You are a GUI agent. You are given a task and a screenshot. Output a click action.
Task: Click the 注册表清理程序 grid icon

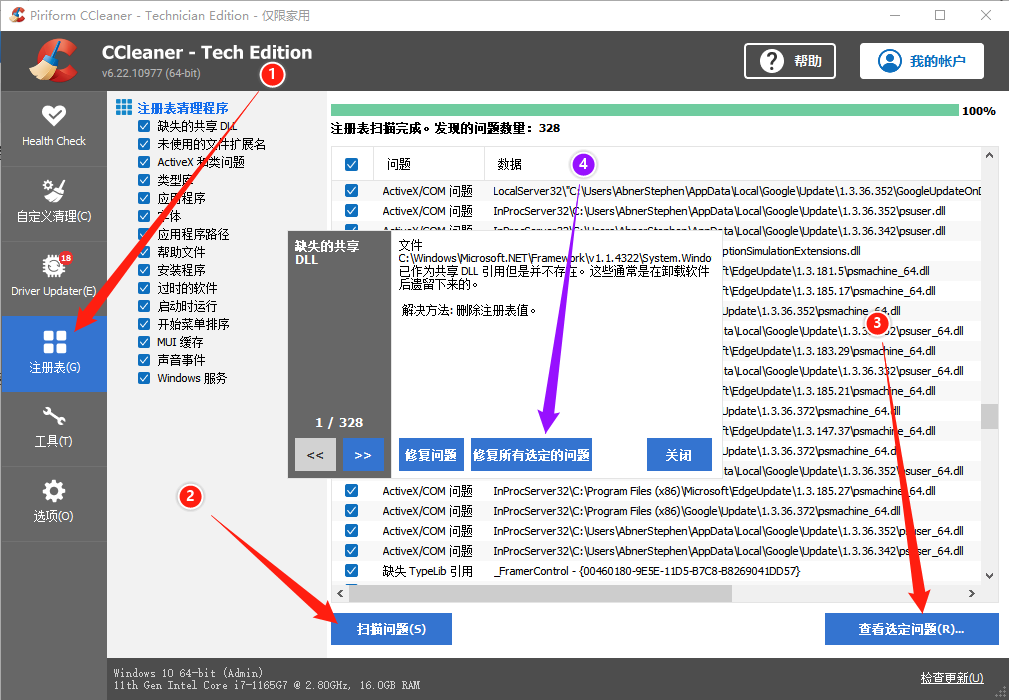(x=124, y=107)
